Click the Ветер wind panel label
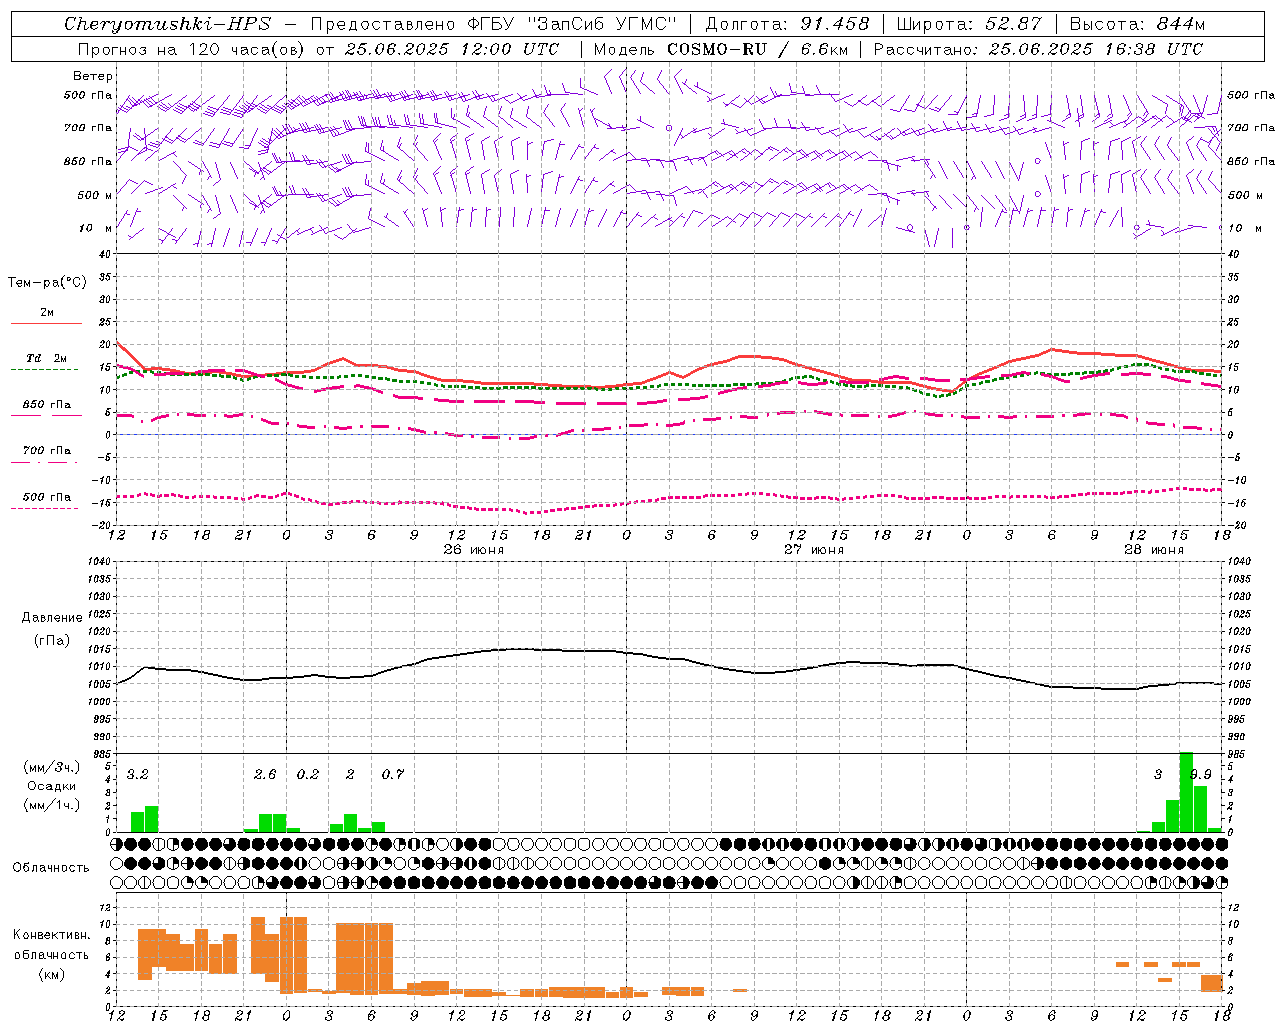The height and width of the screenshot is (1024, 1280). pos(93,76)
